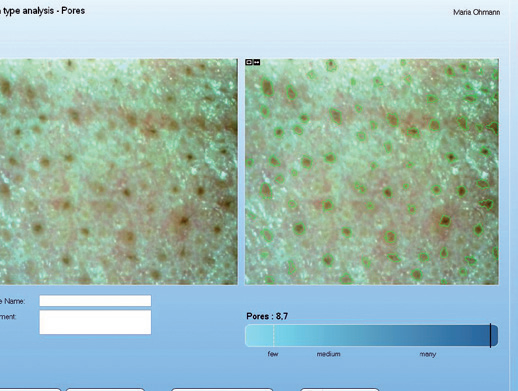
Task: Select the analyzed image with green pore outlines
Action: [x=372, y=172]
